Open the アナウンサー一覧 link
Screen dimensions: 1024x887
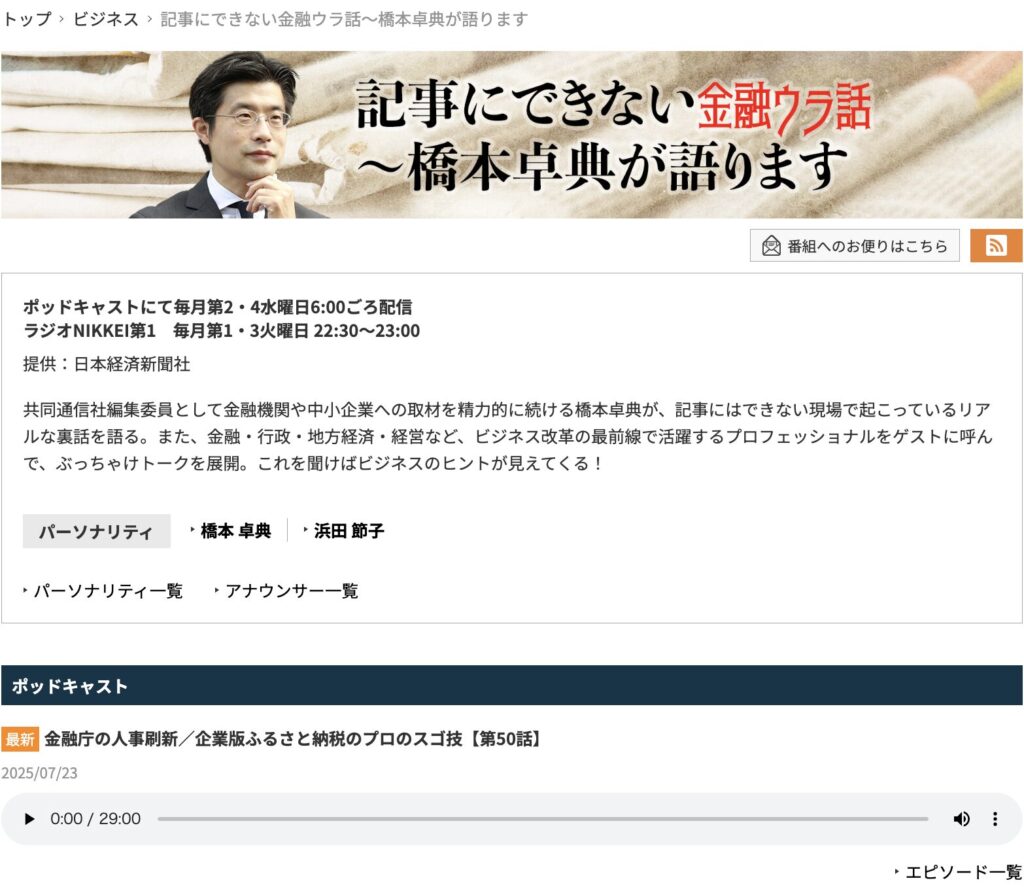(x=291, y=590)
